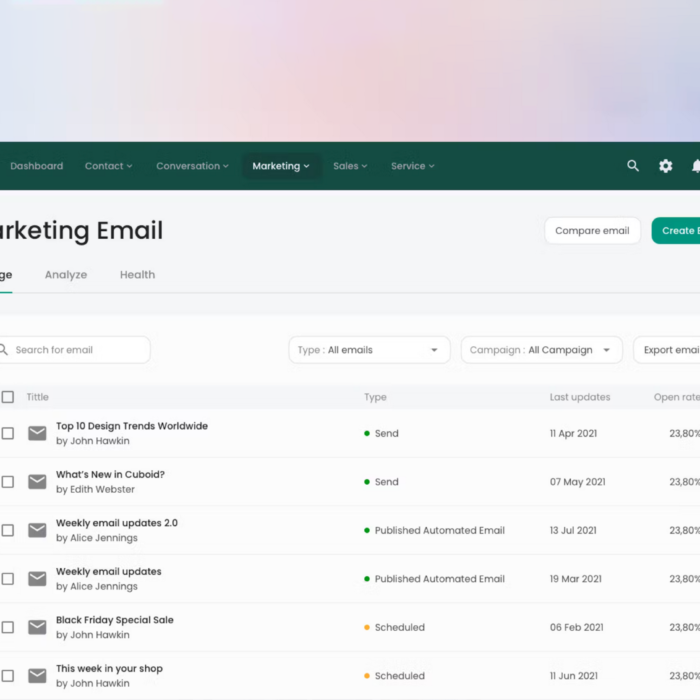The image size is (700, 700).
Task: Click envelope icon for Black Friday Special Sale
Action: coord(37,627)
